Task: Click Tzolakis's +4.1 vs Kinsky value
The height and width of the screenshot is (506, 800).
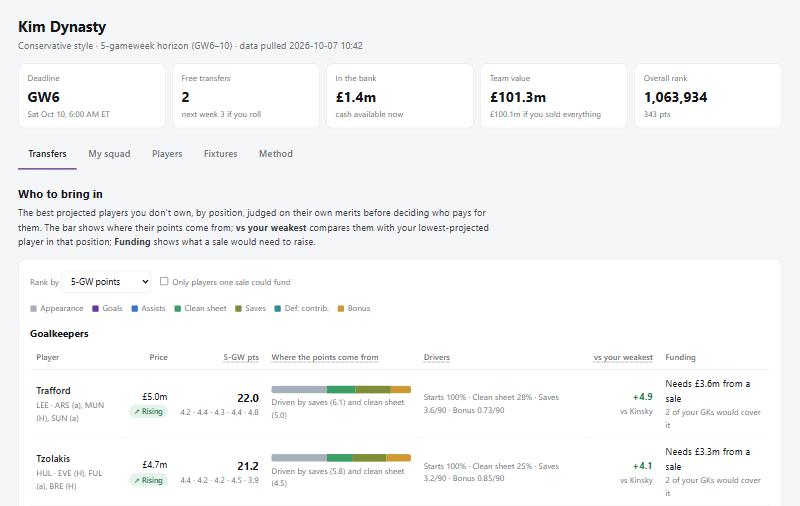Action: (x=642, y=466)
